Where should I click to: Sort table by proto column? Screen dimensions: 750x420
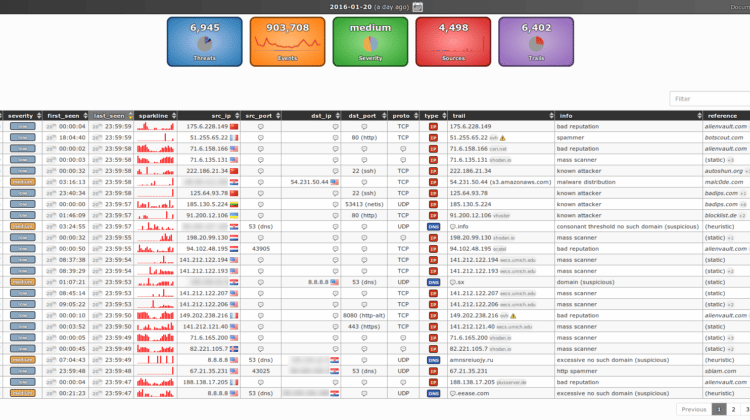[x=403, y=116]
